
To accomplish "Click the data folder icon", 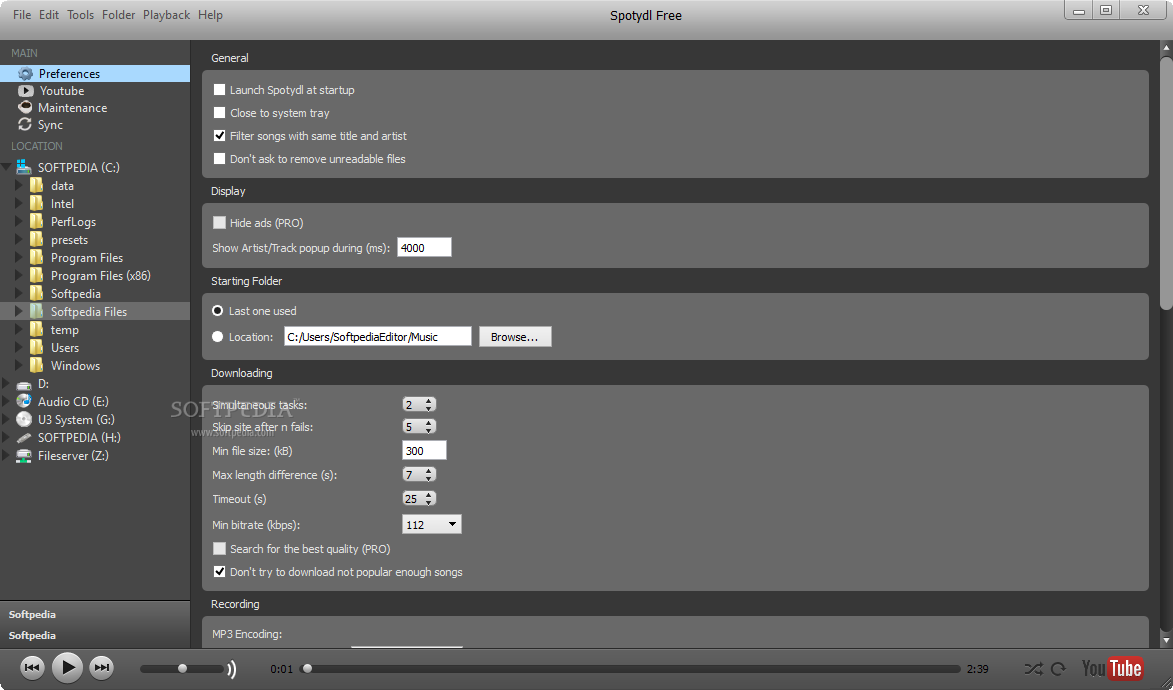I will 36,186.
